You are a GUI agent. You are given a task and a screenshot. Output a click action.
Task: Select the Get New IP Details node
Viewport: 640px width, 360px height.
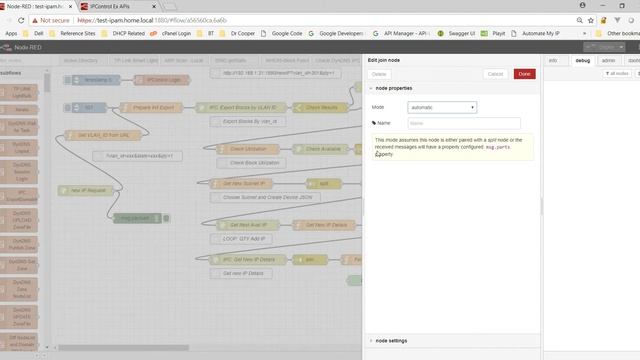pyautogui.click(x=324, y=225)
